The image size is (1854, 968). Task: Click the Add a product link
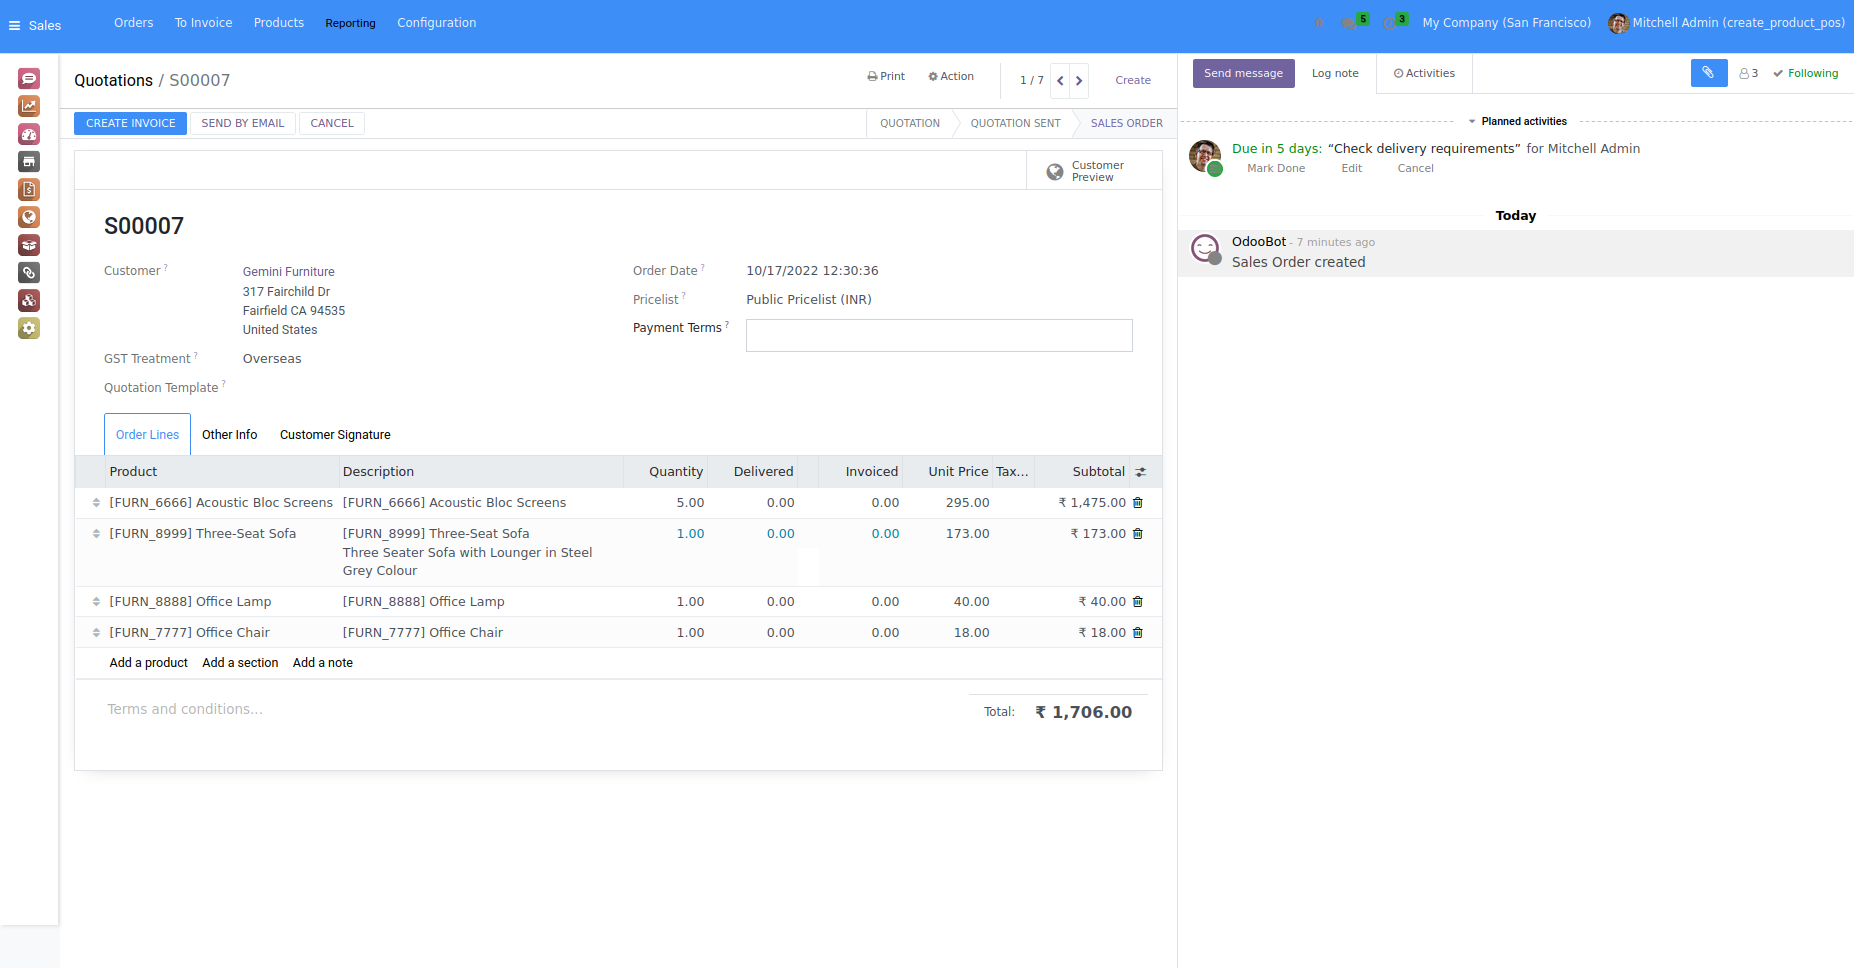coord(148,663)
